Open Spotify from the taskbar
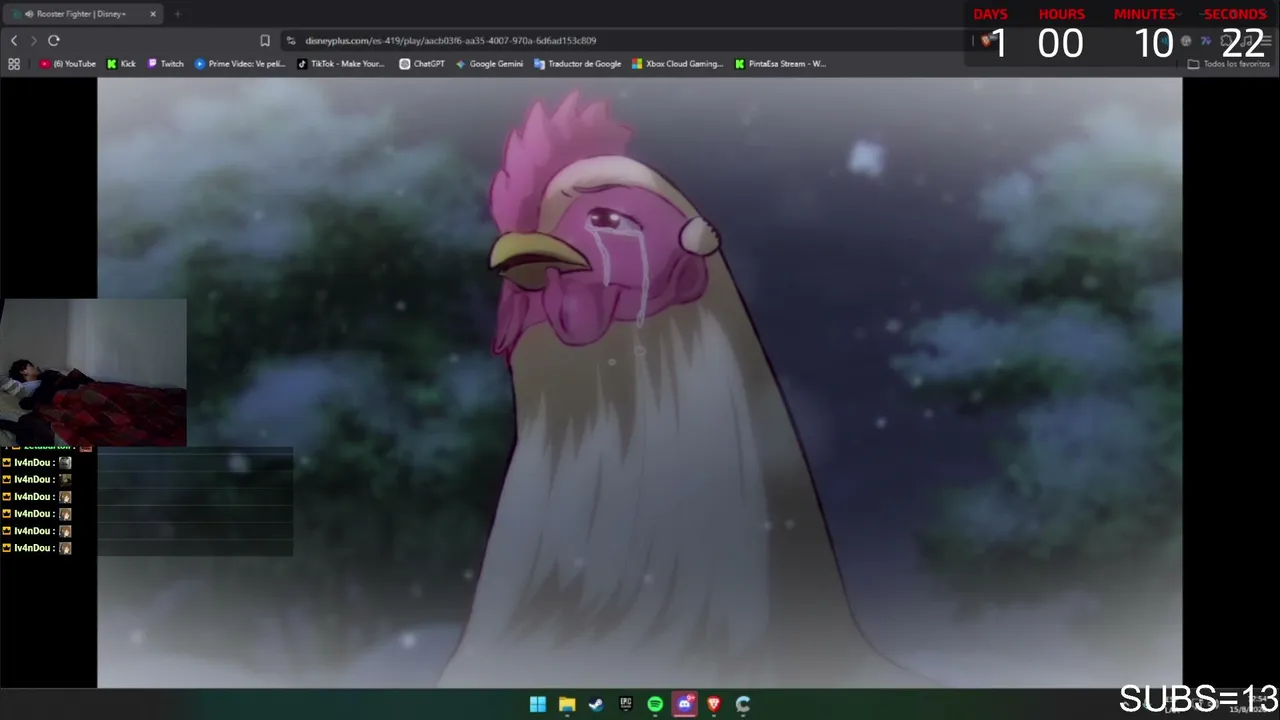 655,704
